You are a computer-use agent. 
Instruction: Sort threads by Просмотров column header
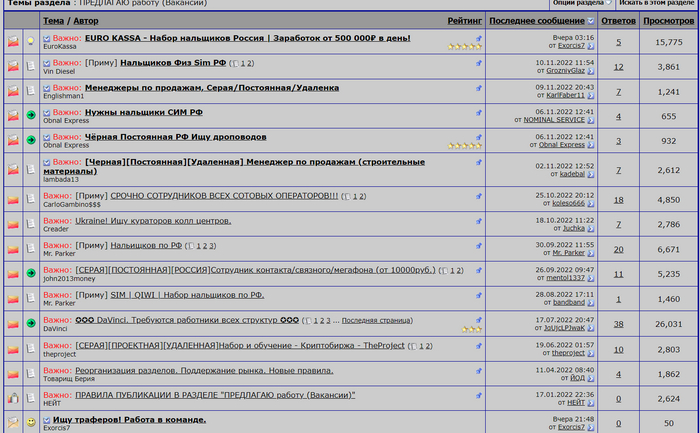click(x=668, y=21)
